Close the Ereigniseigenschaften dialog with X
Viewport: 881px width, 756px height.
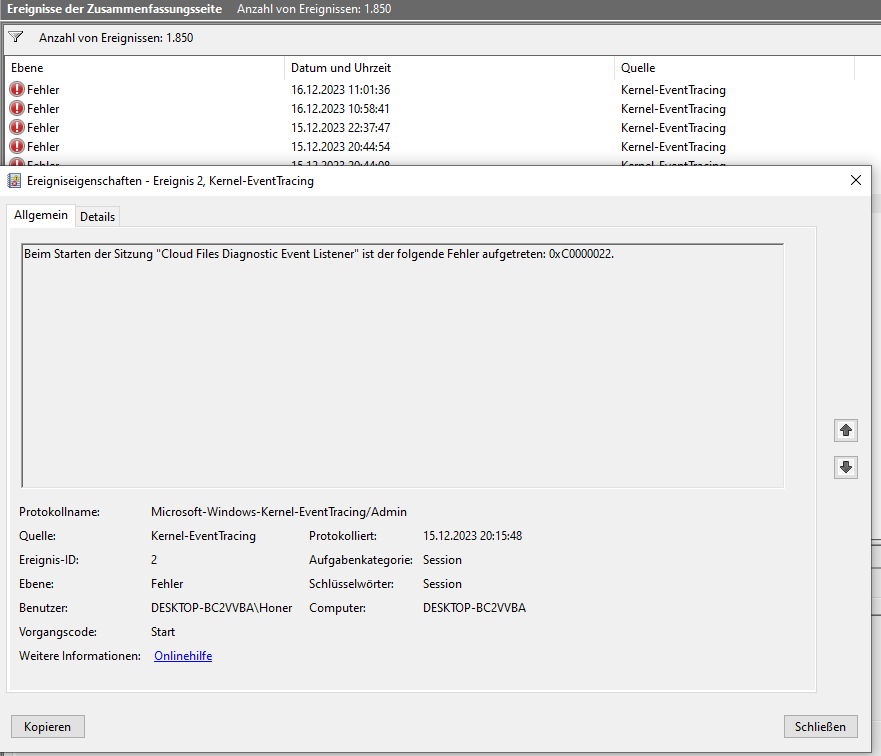856,180
